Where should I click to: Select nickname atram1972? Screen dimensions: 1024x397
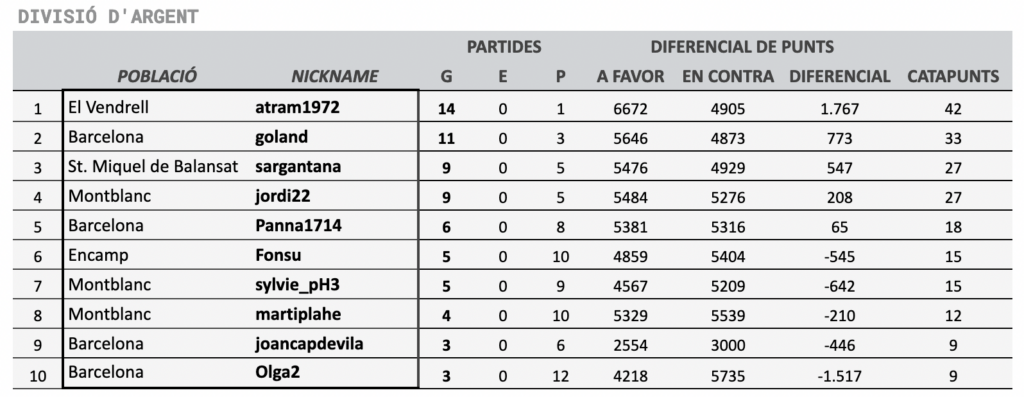[x=297, y=108]
